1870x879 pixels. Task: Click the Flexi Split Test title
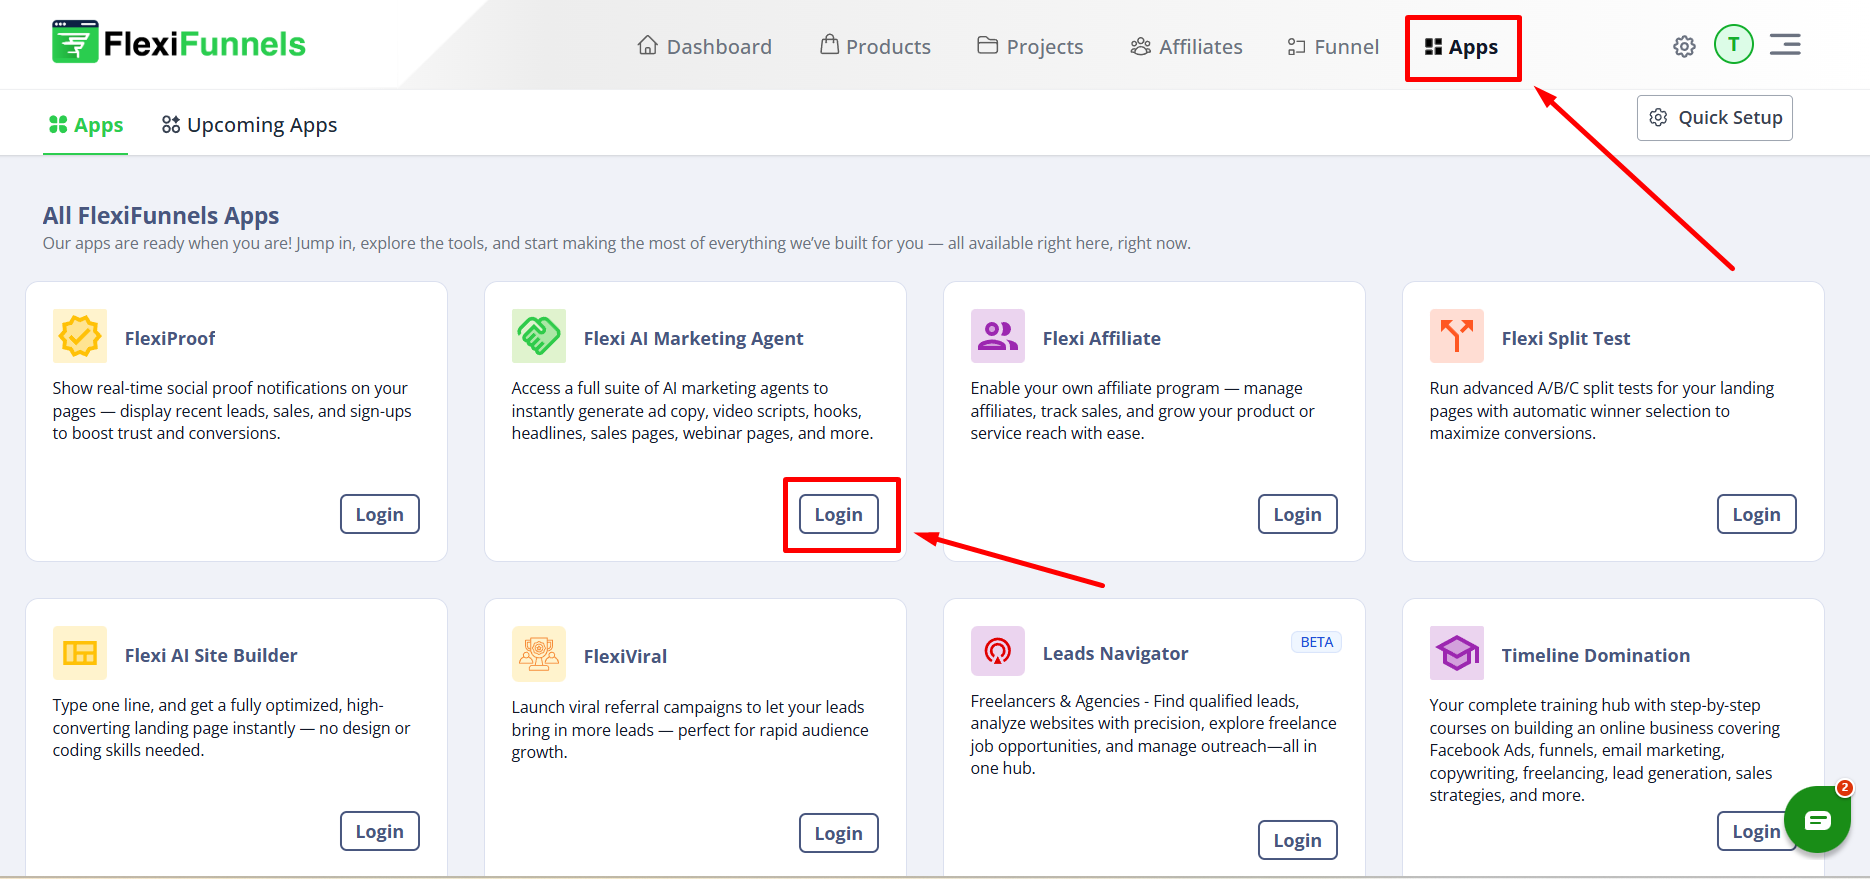(x=1566, y=338)
